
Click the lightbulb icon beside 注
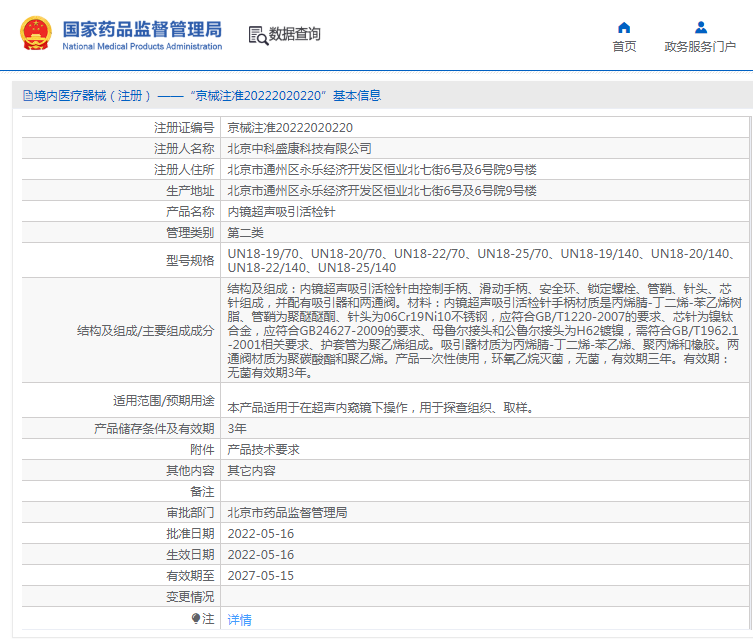pyautogui.click(x=195, y=618)
